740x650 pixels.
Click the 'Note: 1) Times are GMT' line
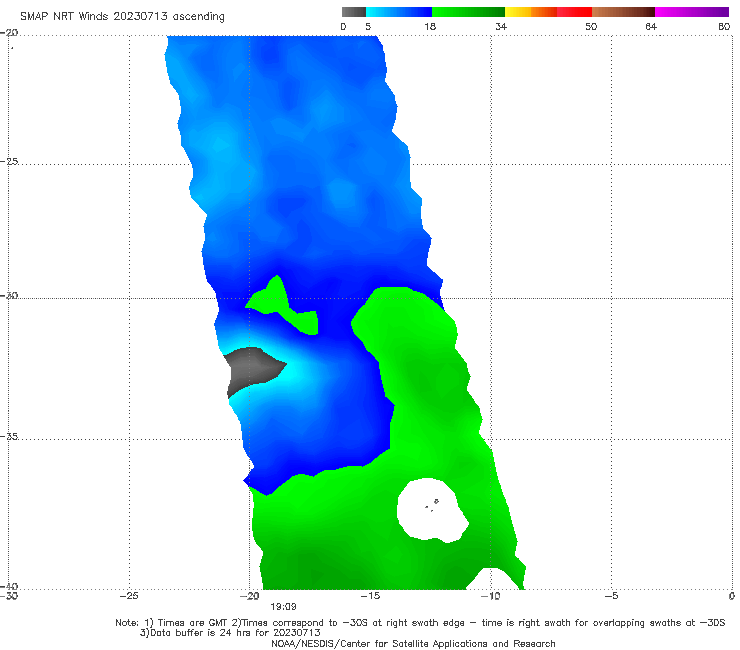(420, 623)
